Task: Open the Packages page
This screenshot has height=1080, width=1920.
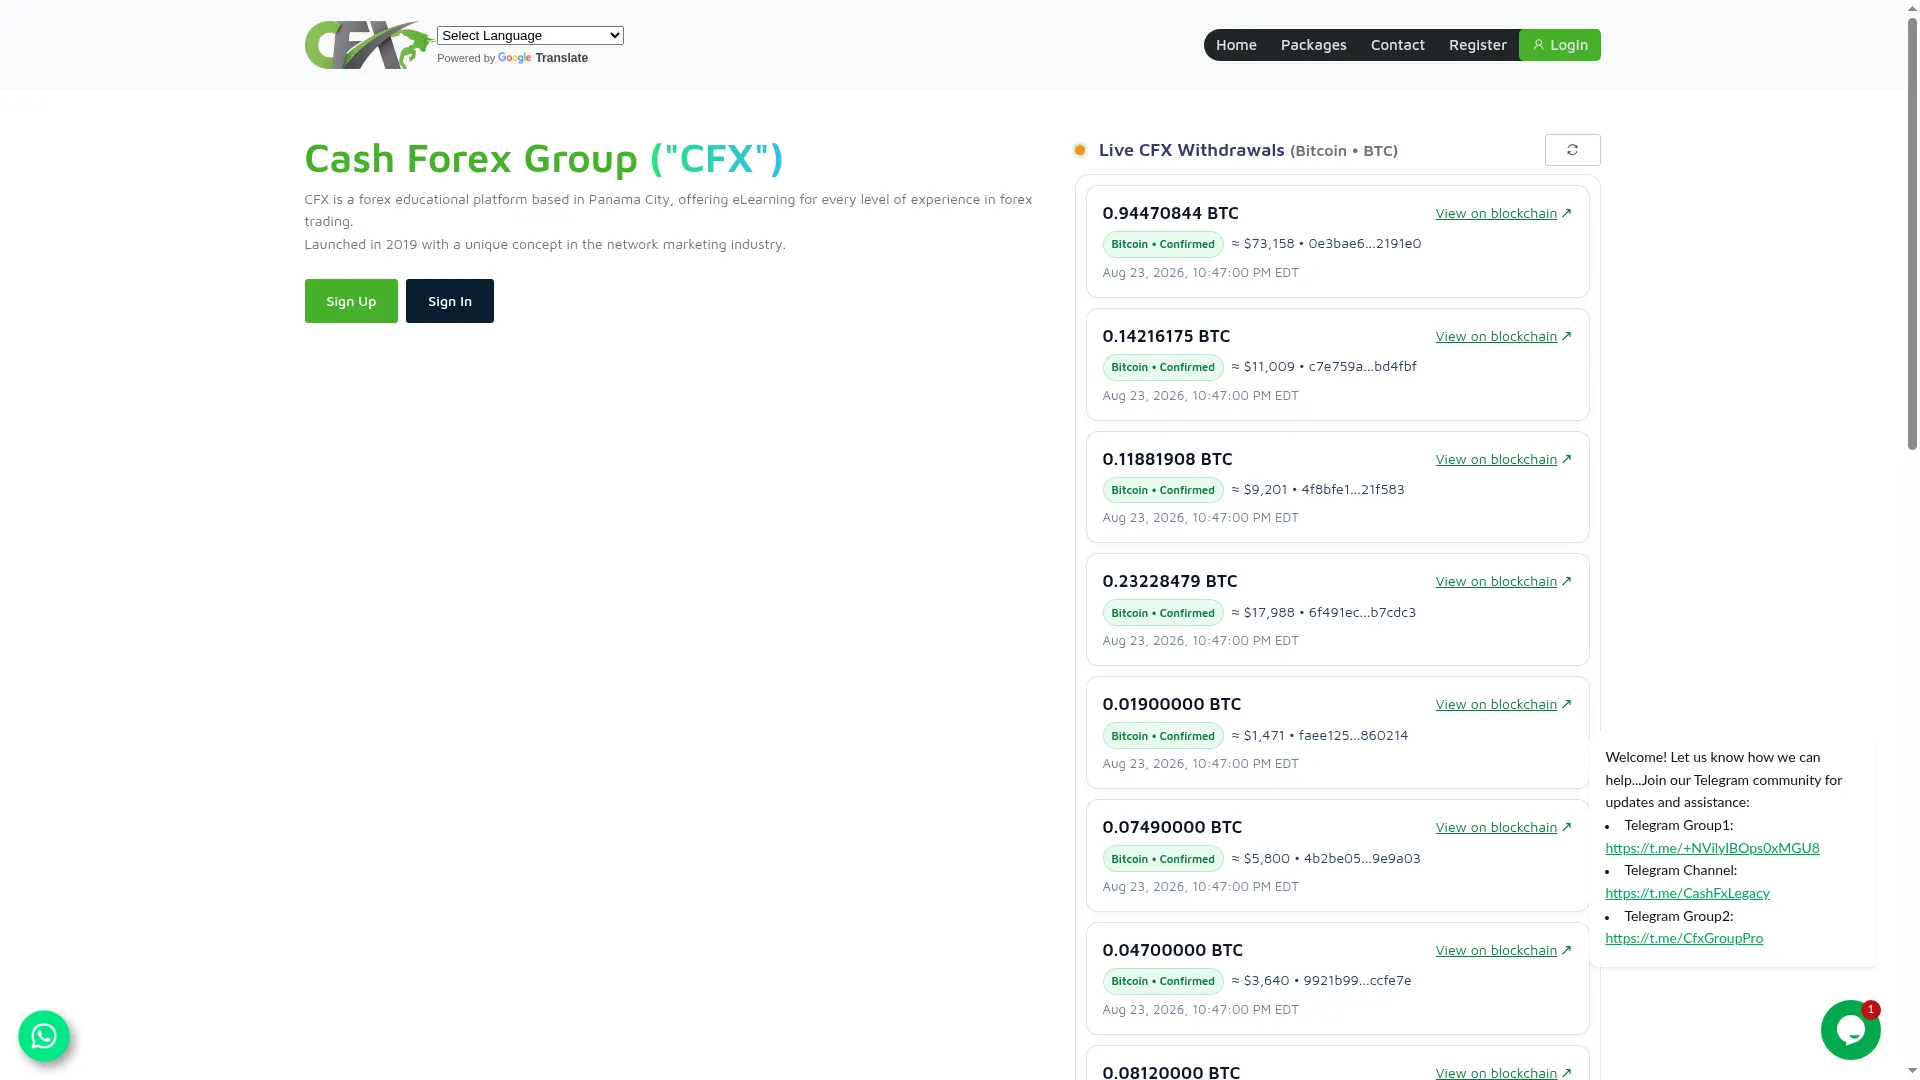Action: pyautogui.click(x=1313, y=45)
